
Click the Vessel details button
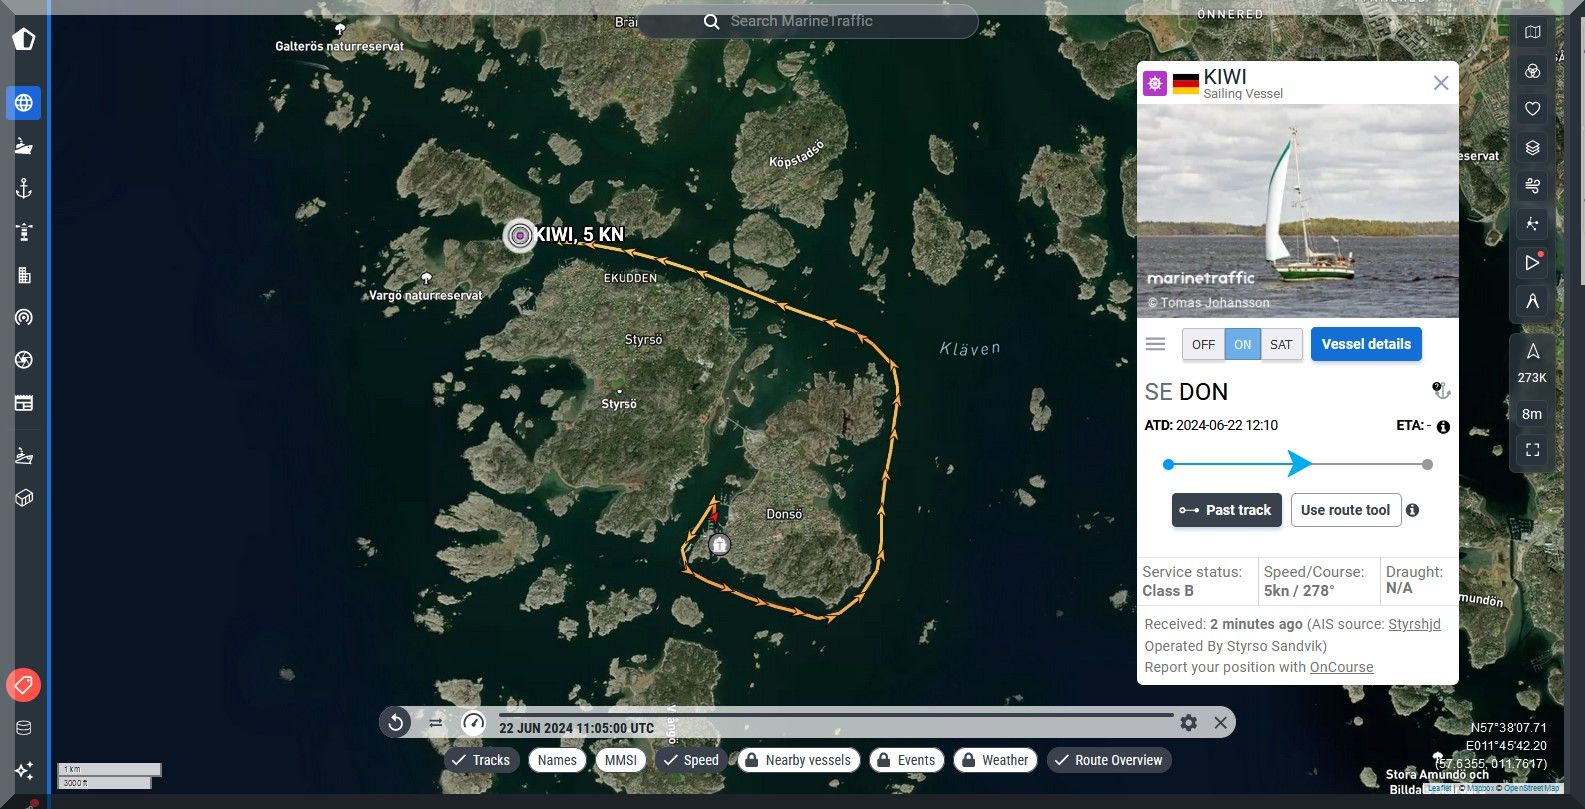click(x=1365, y=344)
